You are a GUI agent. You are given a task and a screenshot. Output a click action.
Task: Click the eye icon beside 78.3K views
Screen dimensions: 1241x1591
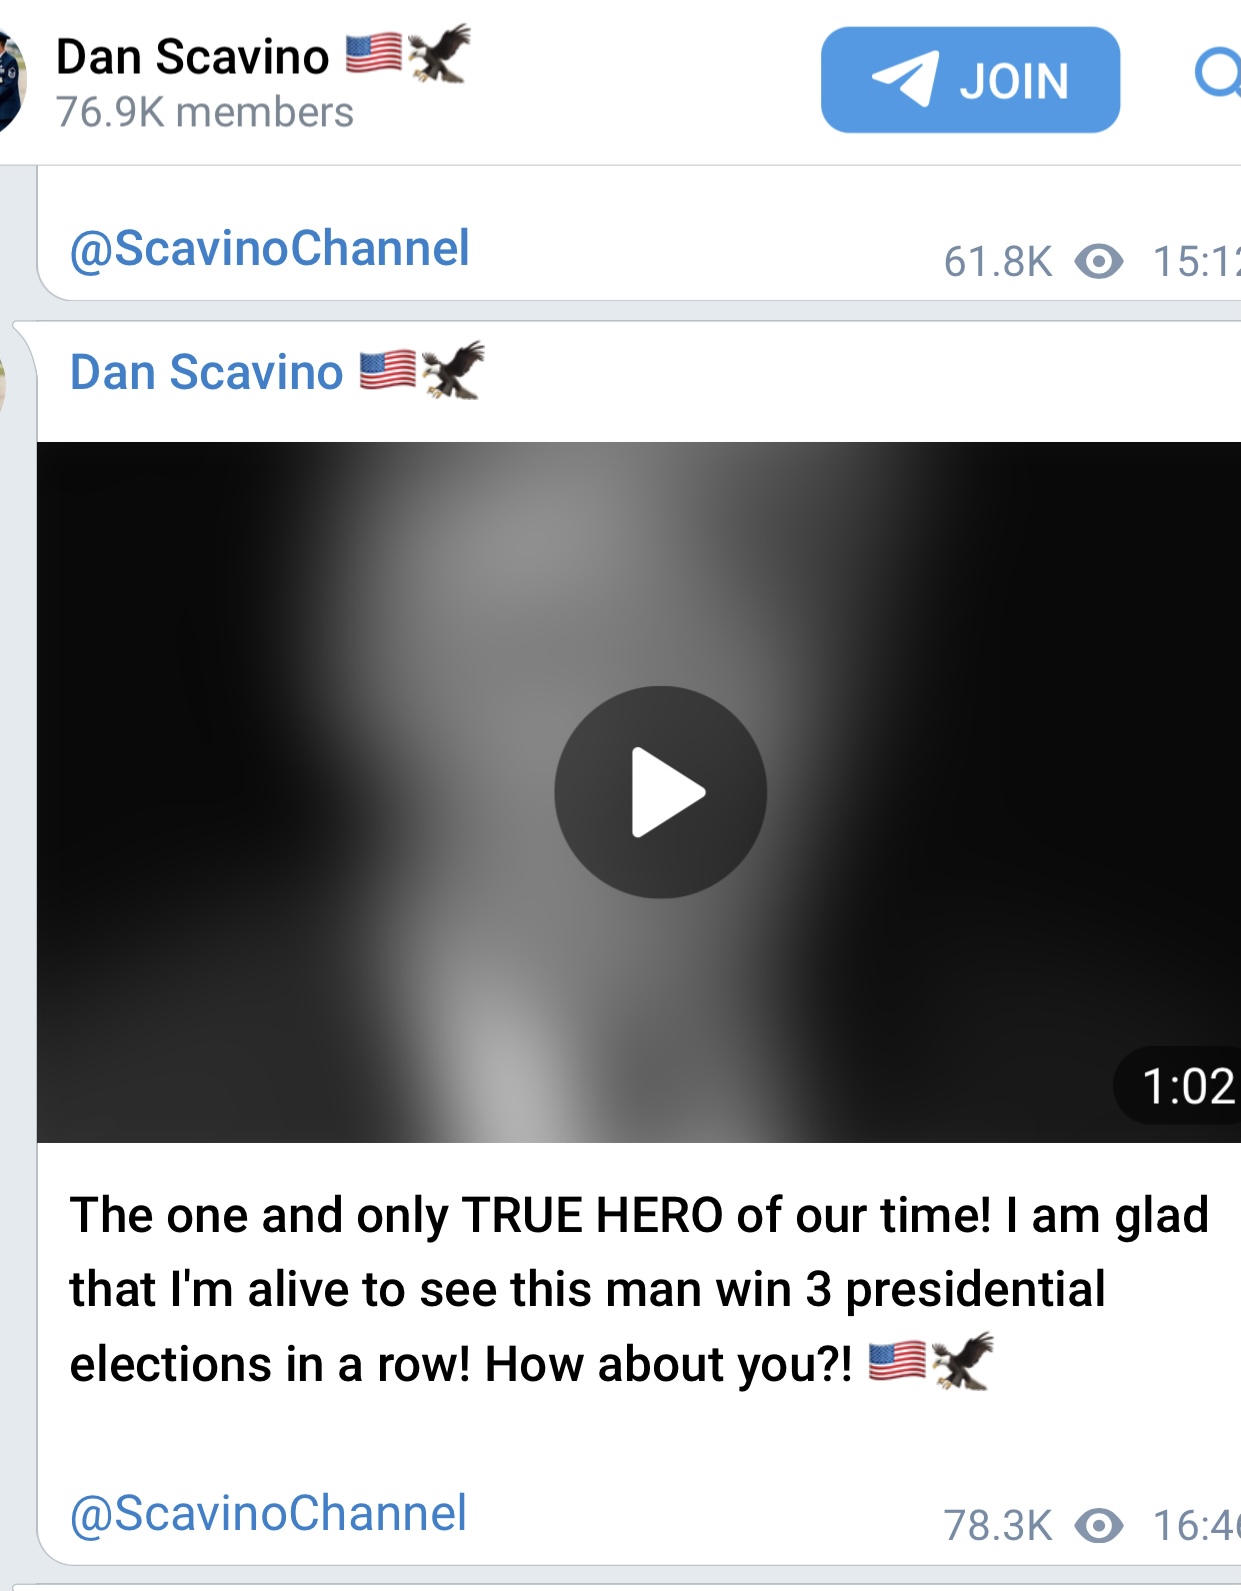[x=1099, y=1526]
